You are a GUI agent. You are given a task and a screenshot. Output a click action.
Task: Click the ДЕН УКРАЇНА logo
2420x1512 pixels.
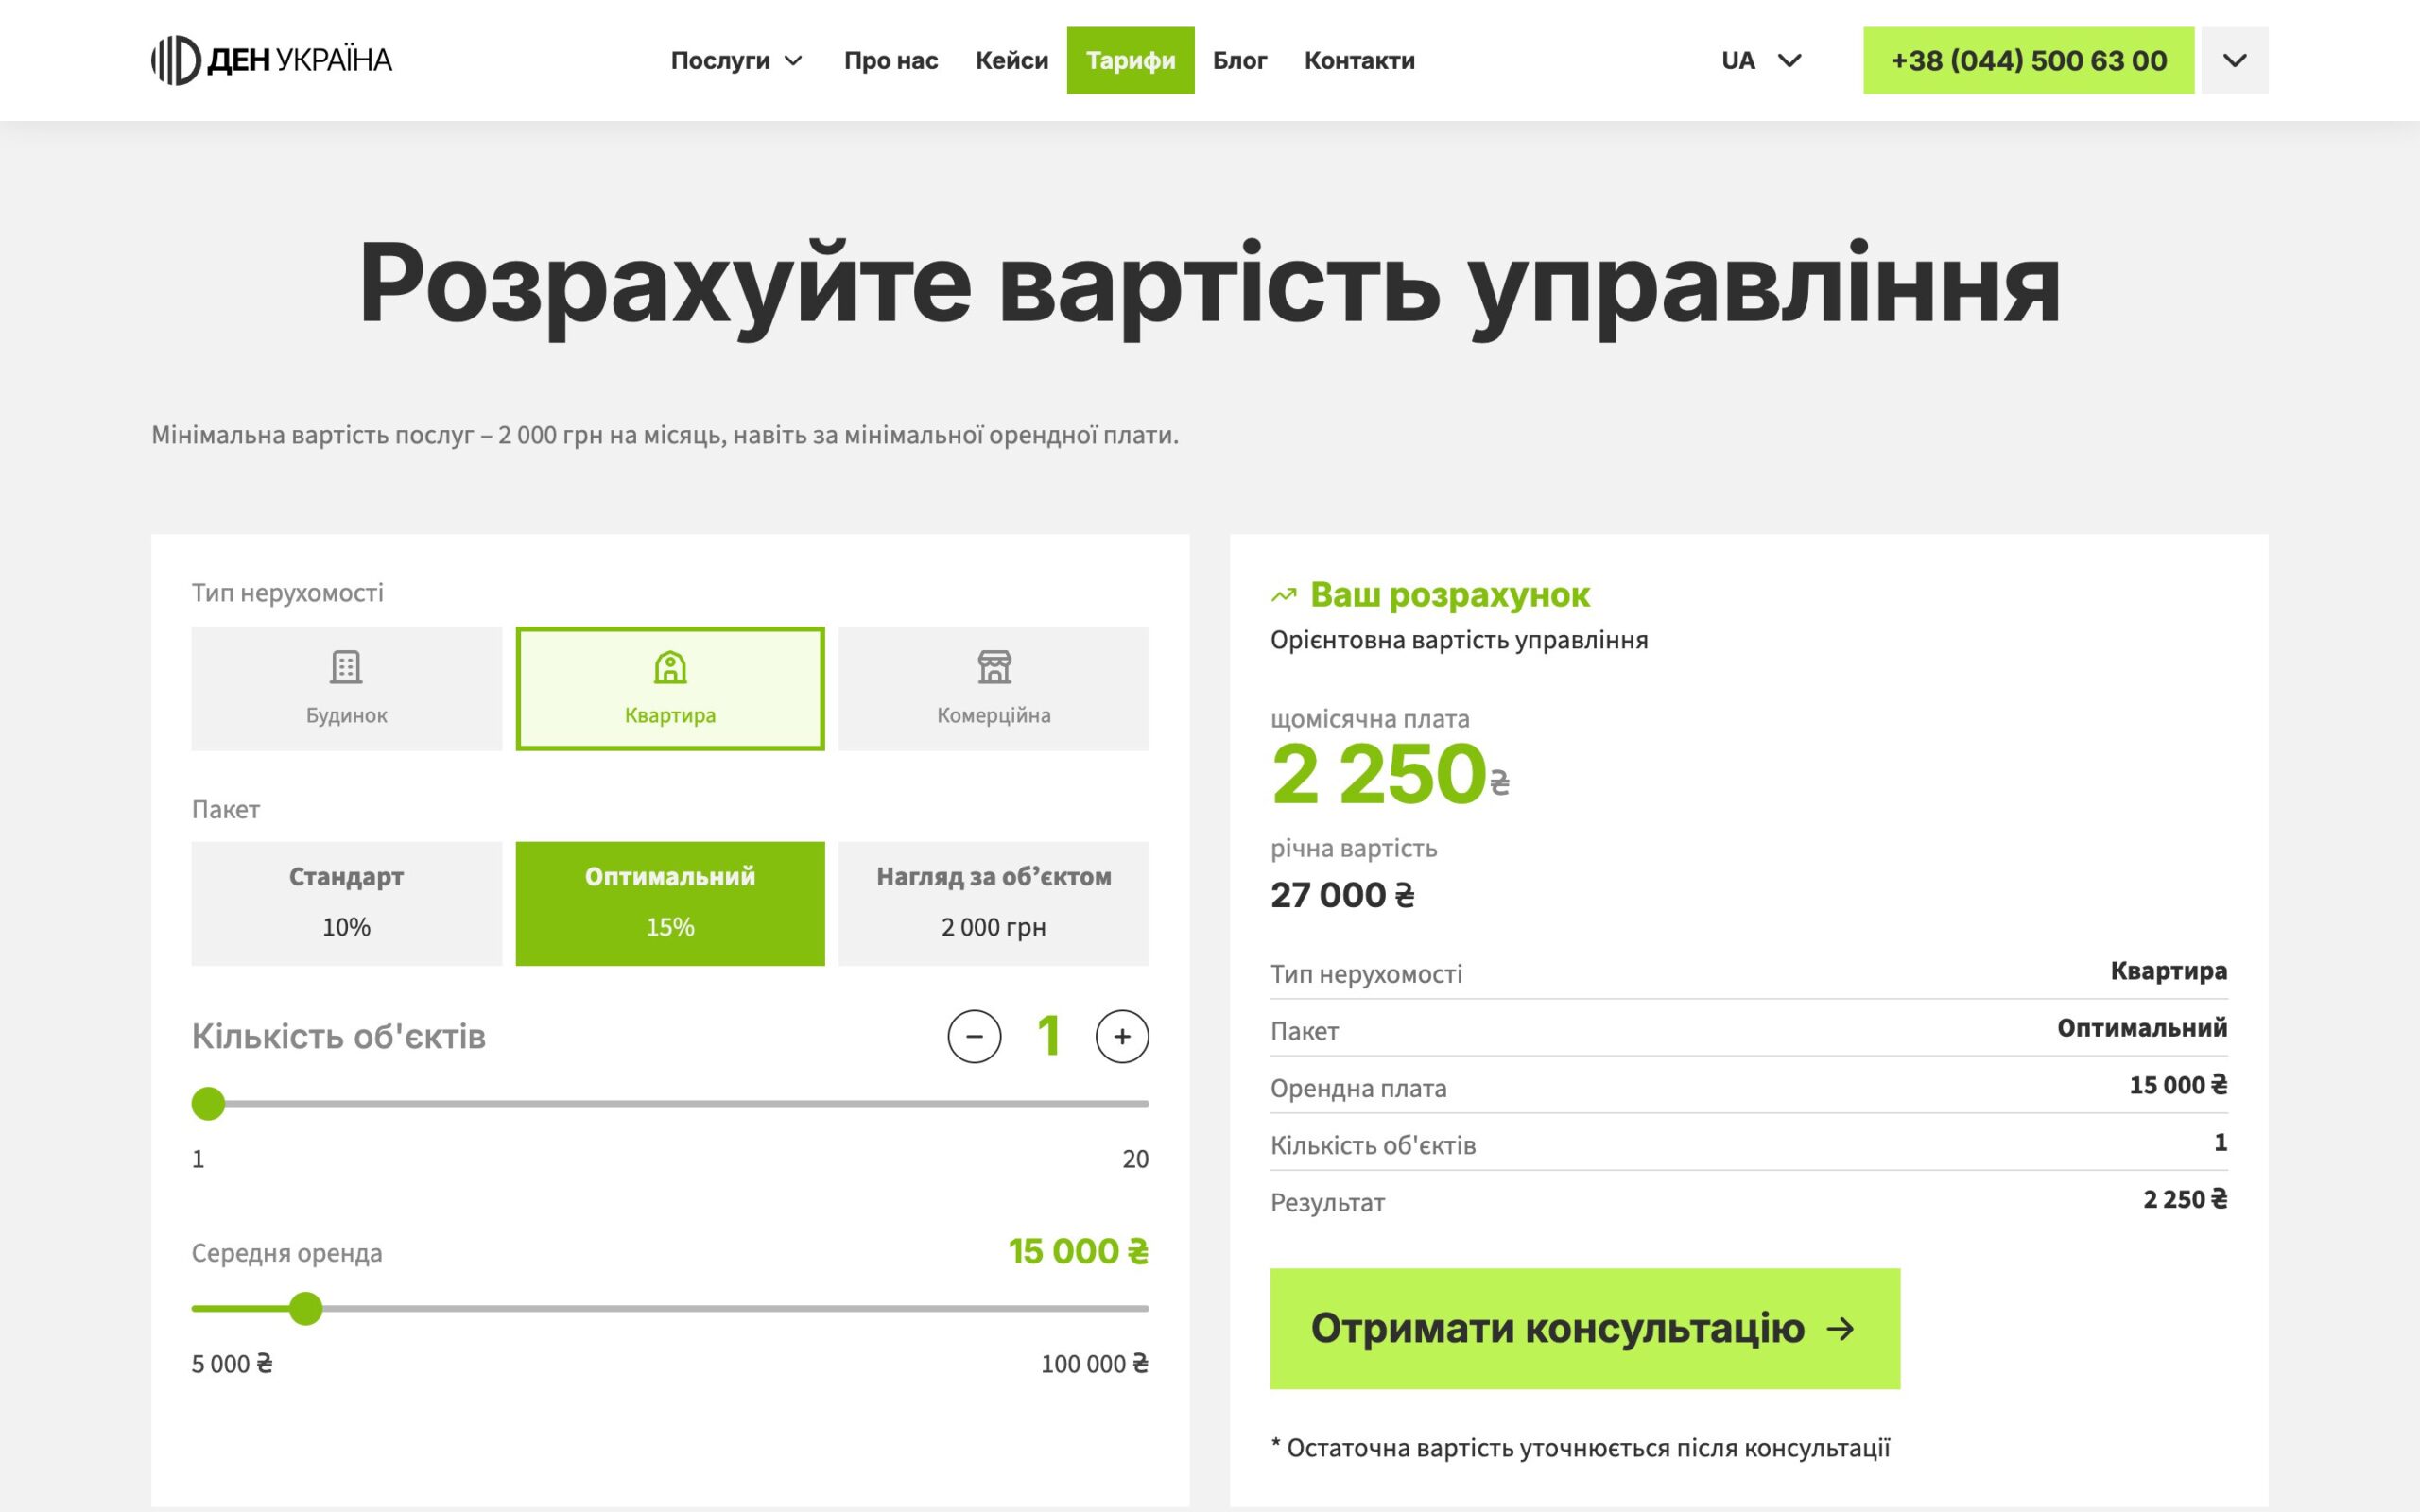point(271,60)
